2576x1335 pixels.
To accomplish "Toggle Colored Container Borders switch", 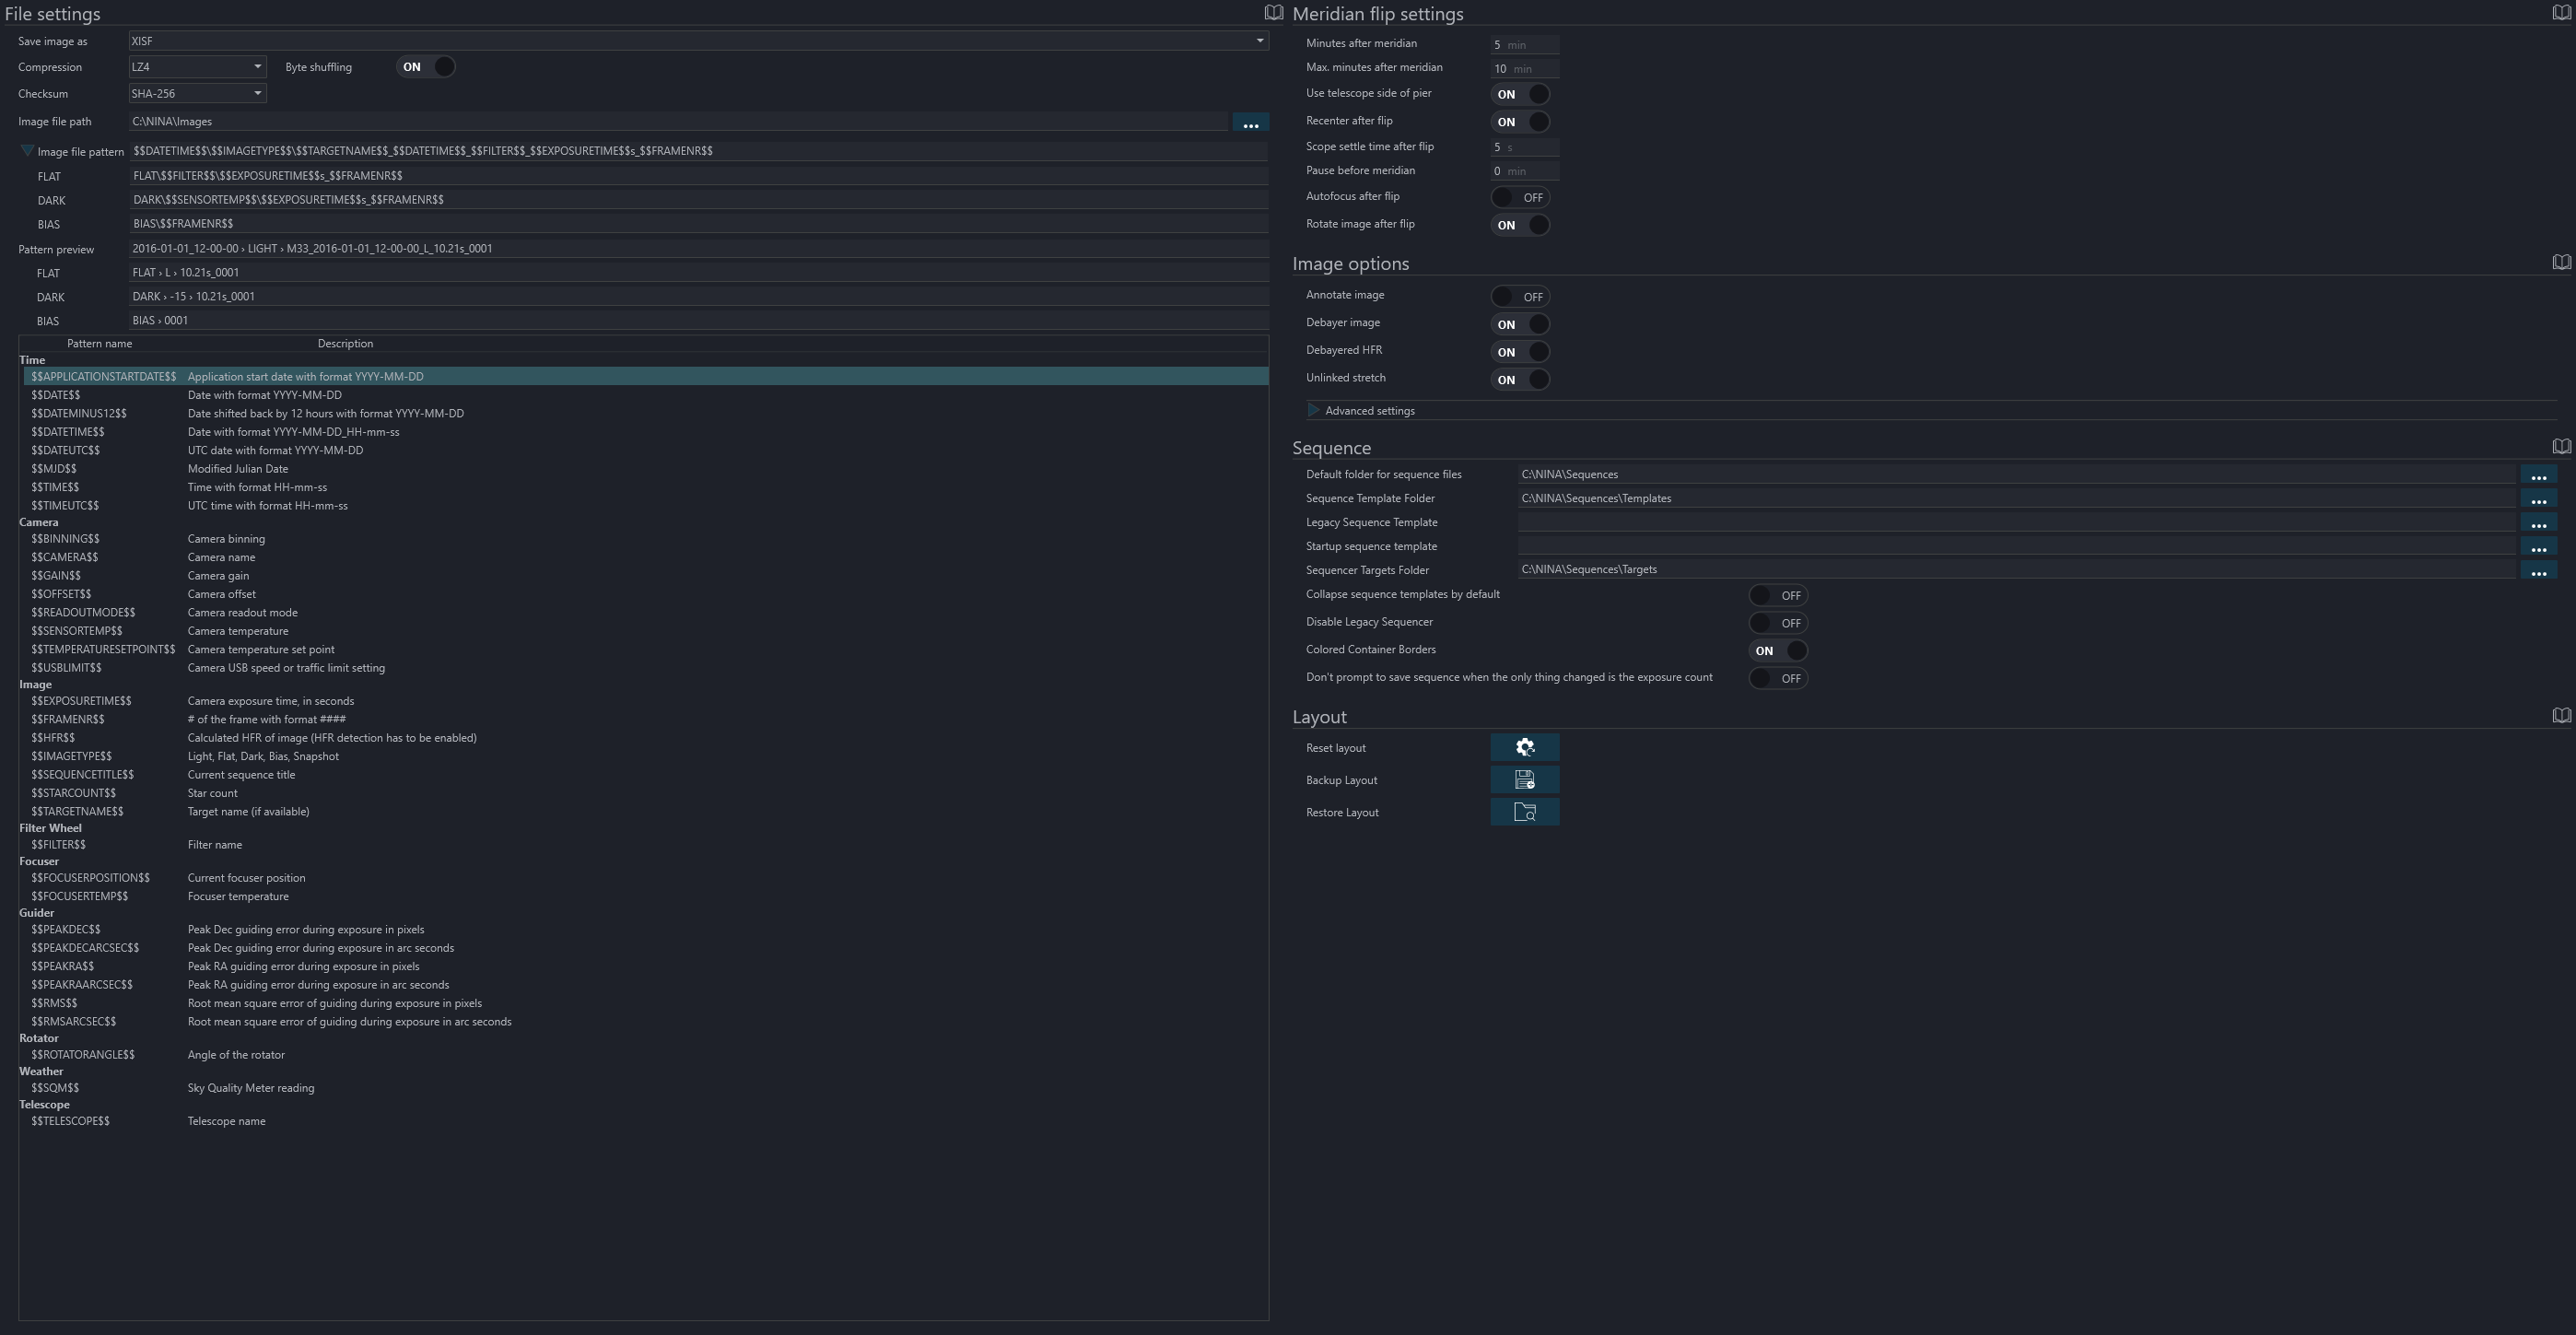I will pyautogui.click(x=1778, y=651).
